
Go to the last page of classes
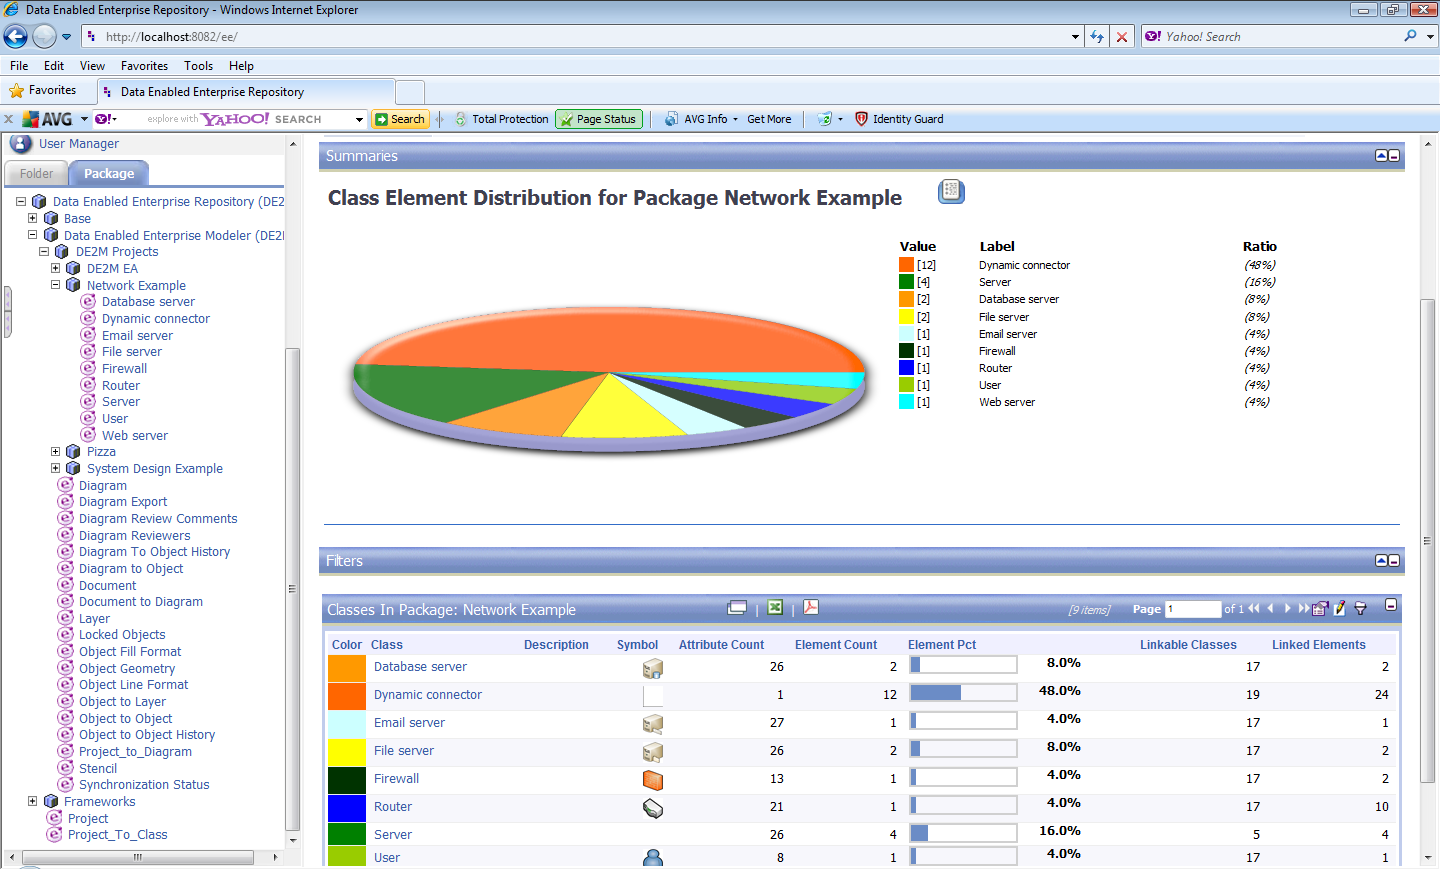tap(1303, 608)
